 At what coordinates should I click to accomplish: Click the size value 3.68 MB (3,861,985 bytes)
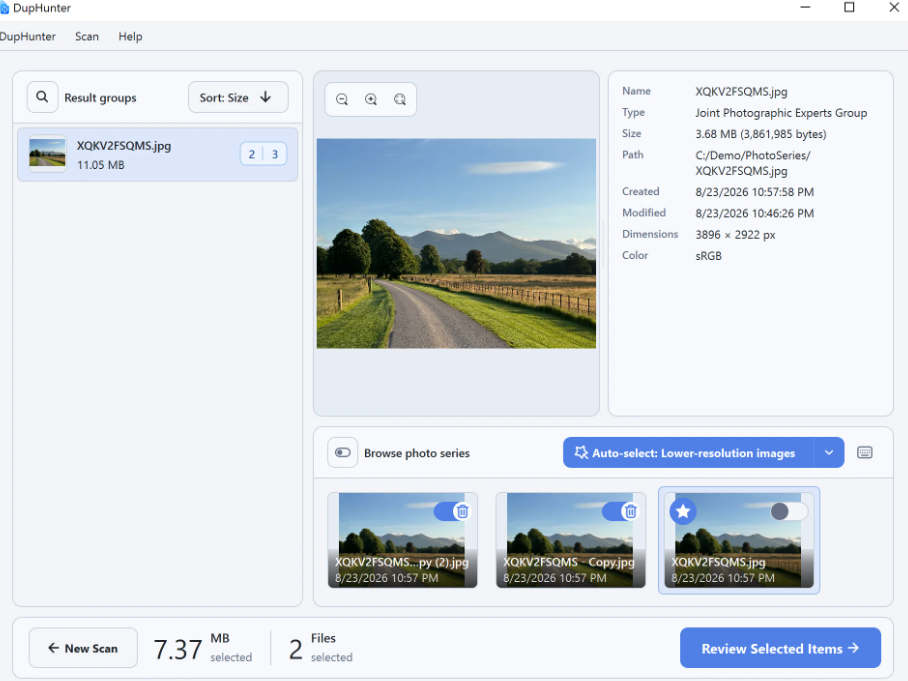point(760,134)
